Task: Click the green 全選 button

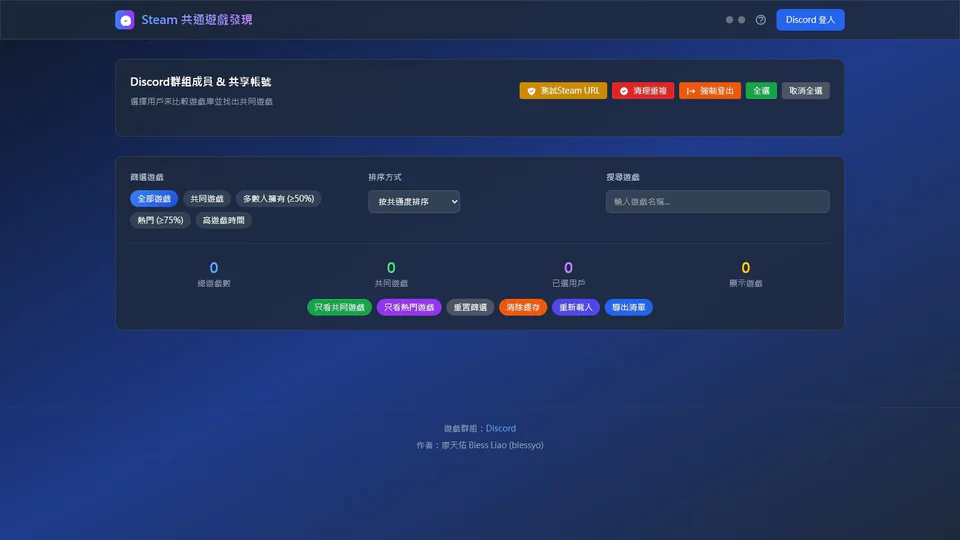Action: [x=761, y=91]
